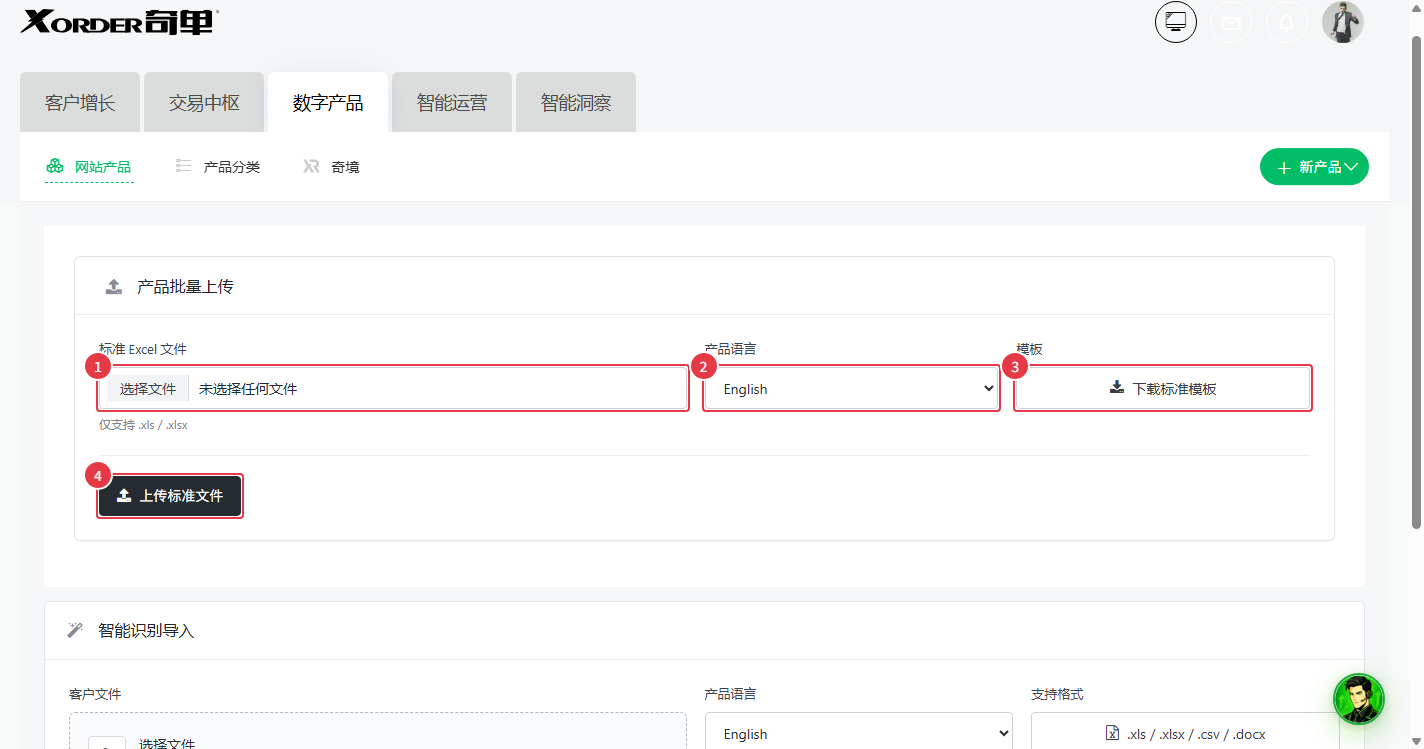This screenshot has height=749, width=1424.
Task: Click the 上传标准文件 button
Action: pos(170,496)
